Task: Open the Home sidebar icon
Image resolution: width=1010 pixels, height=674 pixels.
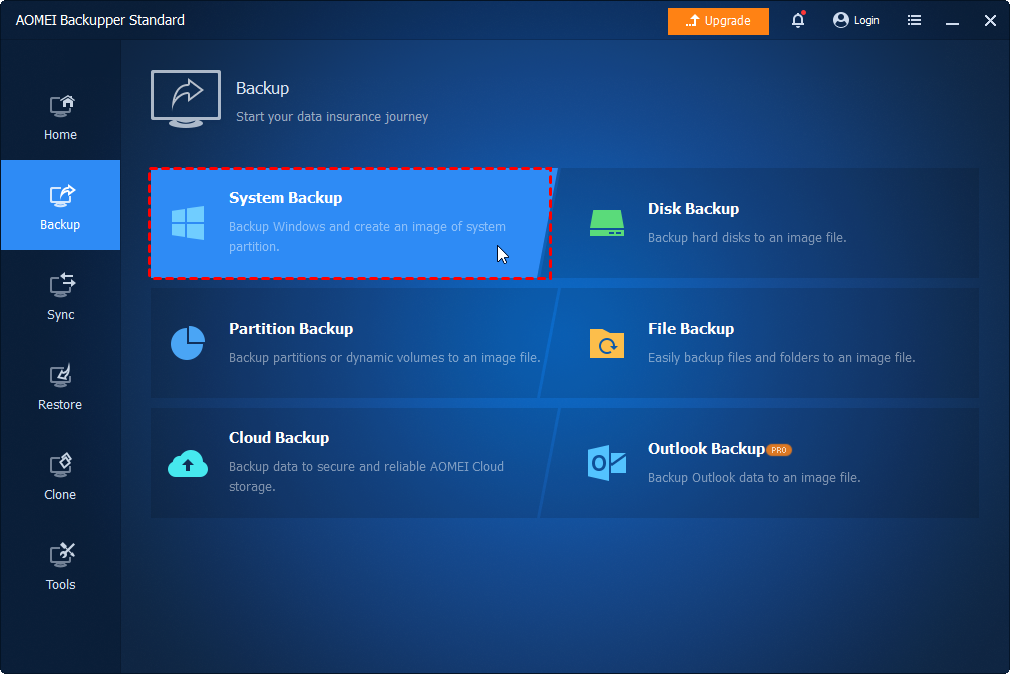Action: [61, 106]
